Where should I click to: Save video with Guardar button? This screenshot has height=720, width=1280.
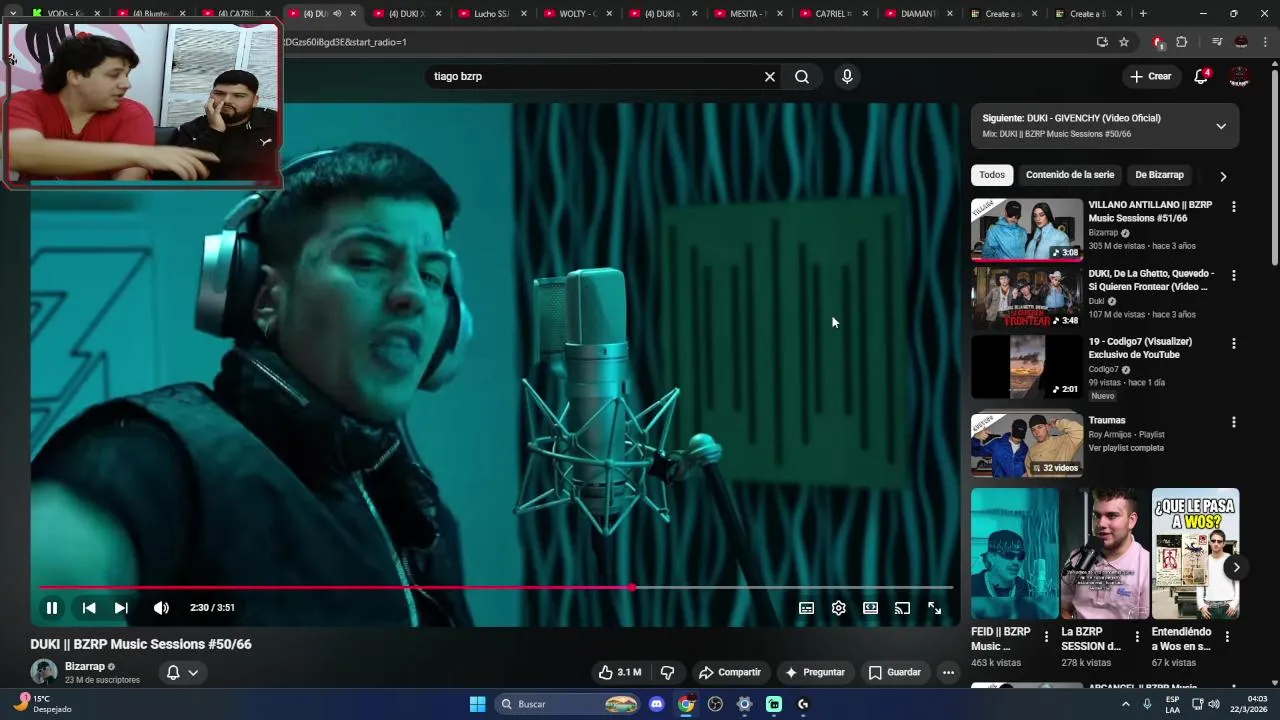(895, 672)
